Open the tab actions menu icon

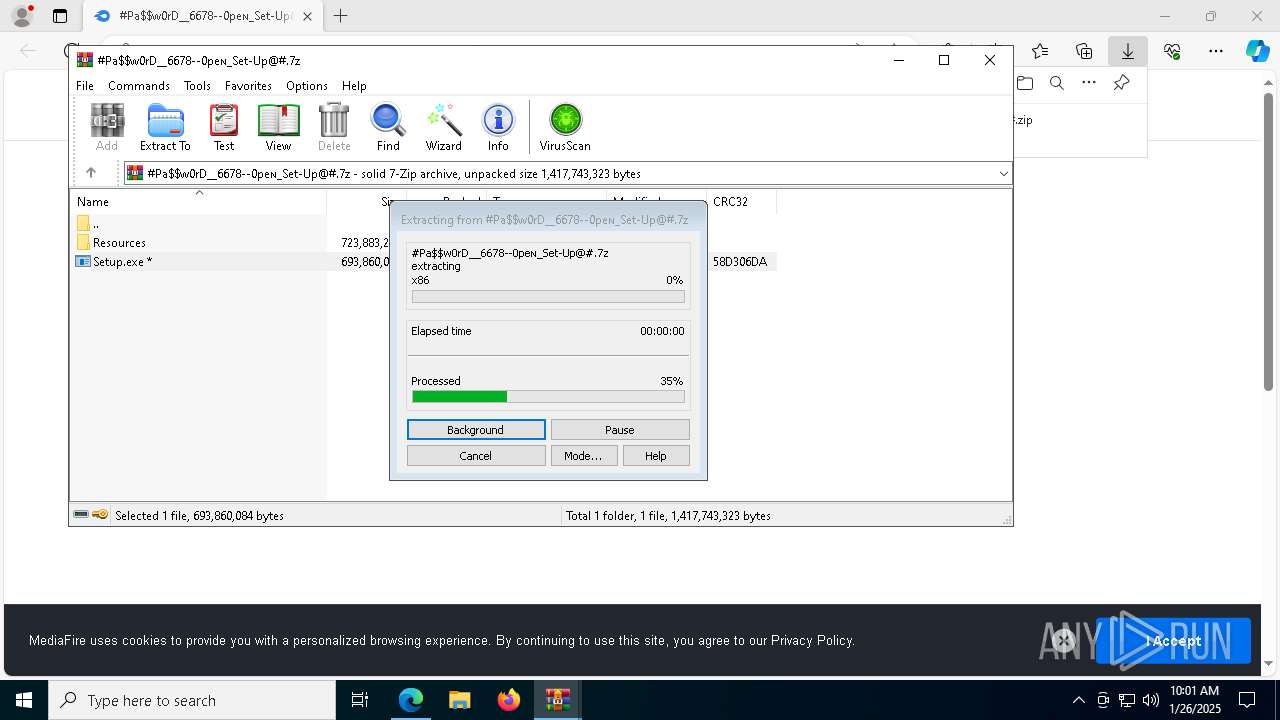[x=60, y=16]
